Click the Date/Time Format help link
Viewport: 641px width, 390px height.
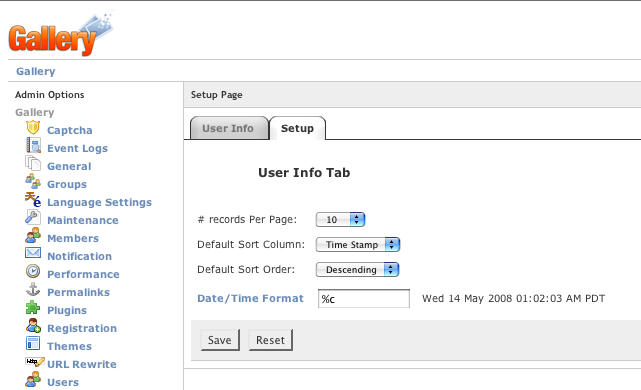(250, 298)
